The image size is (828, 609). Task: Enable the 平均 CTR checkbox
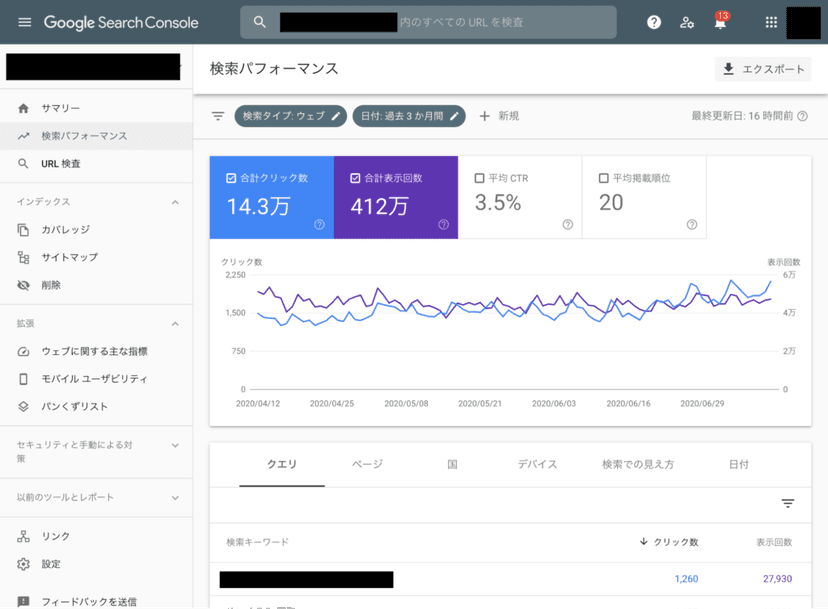coord(479,178)
